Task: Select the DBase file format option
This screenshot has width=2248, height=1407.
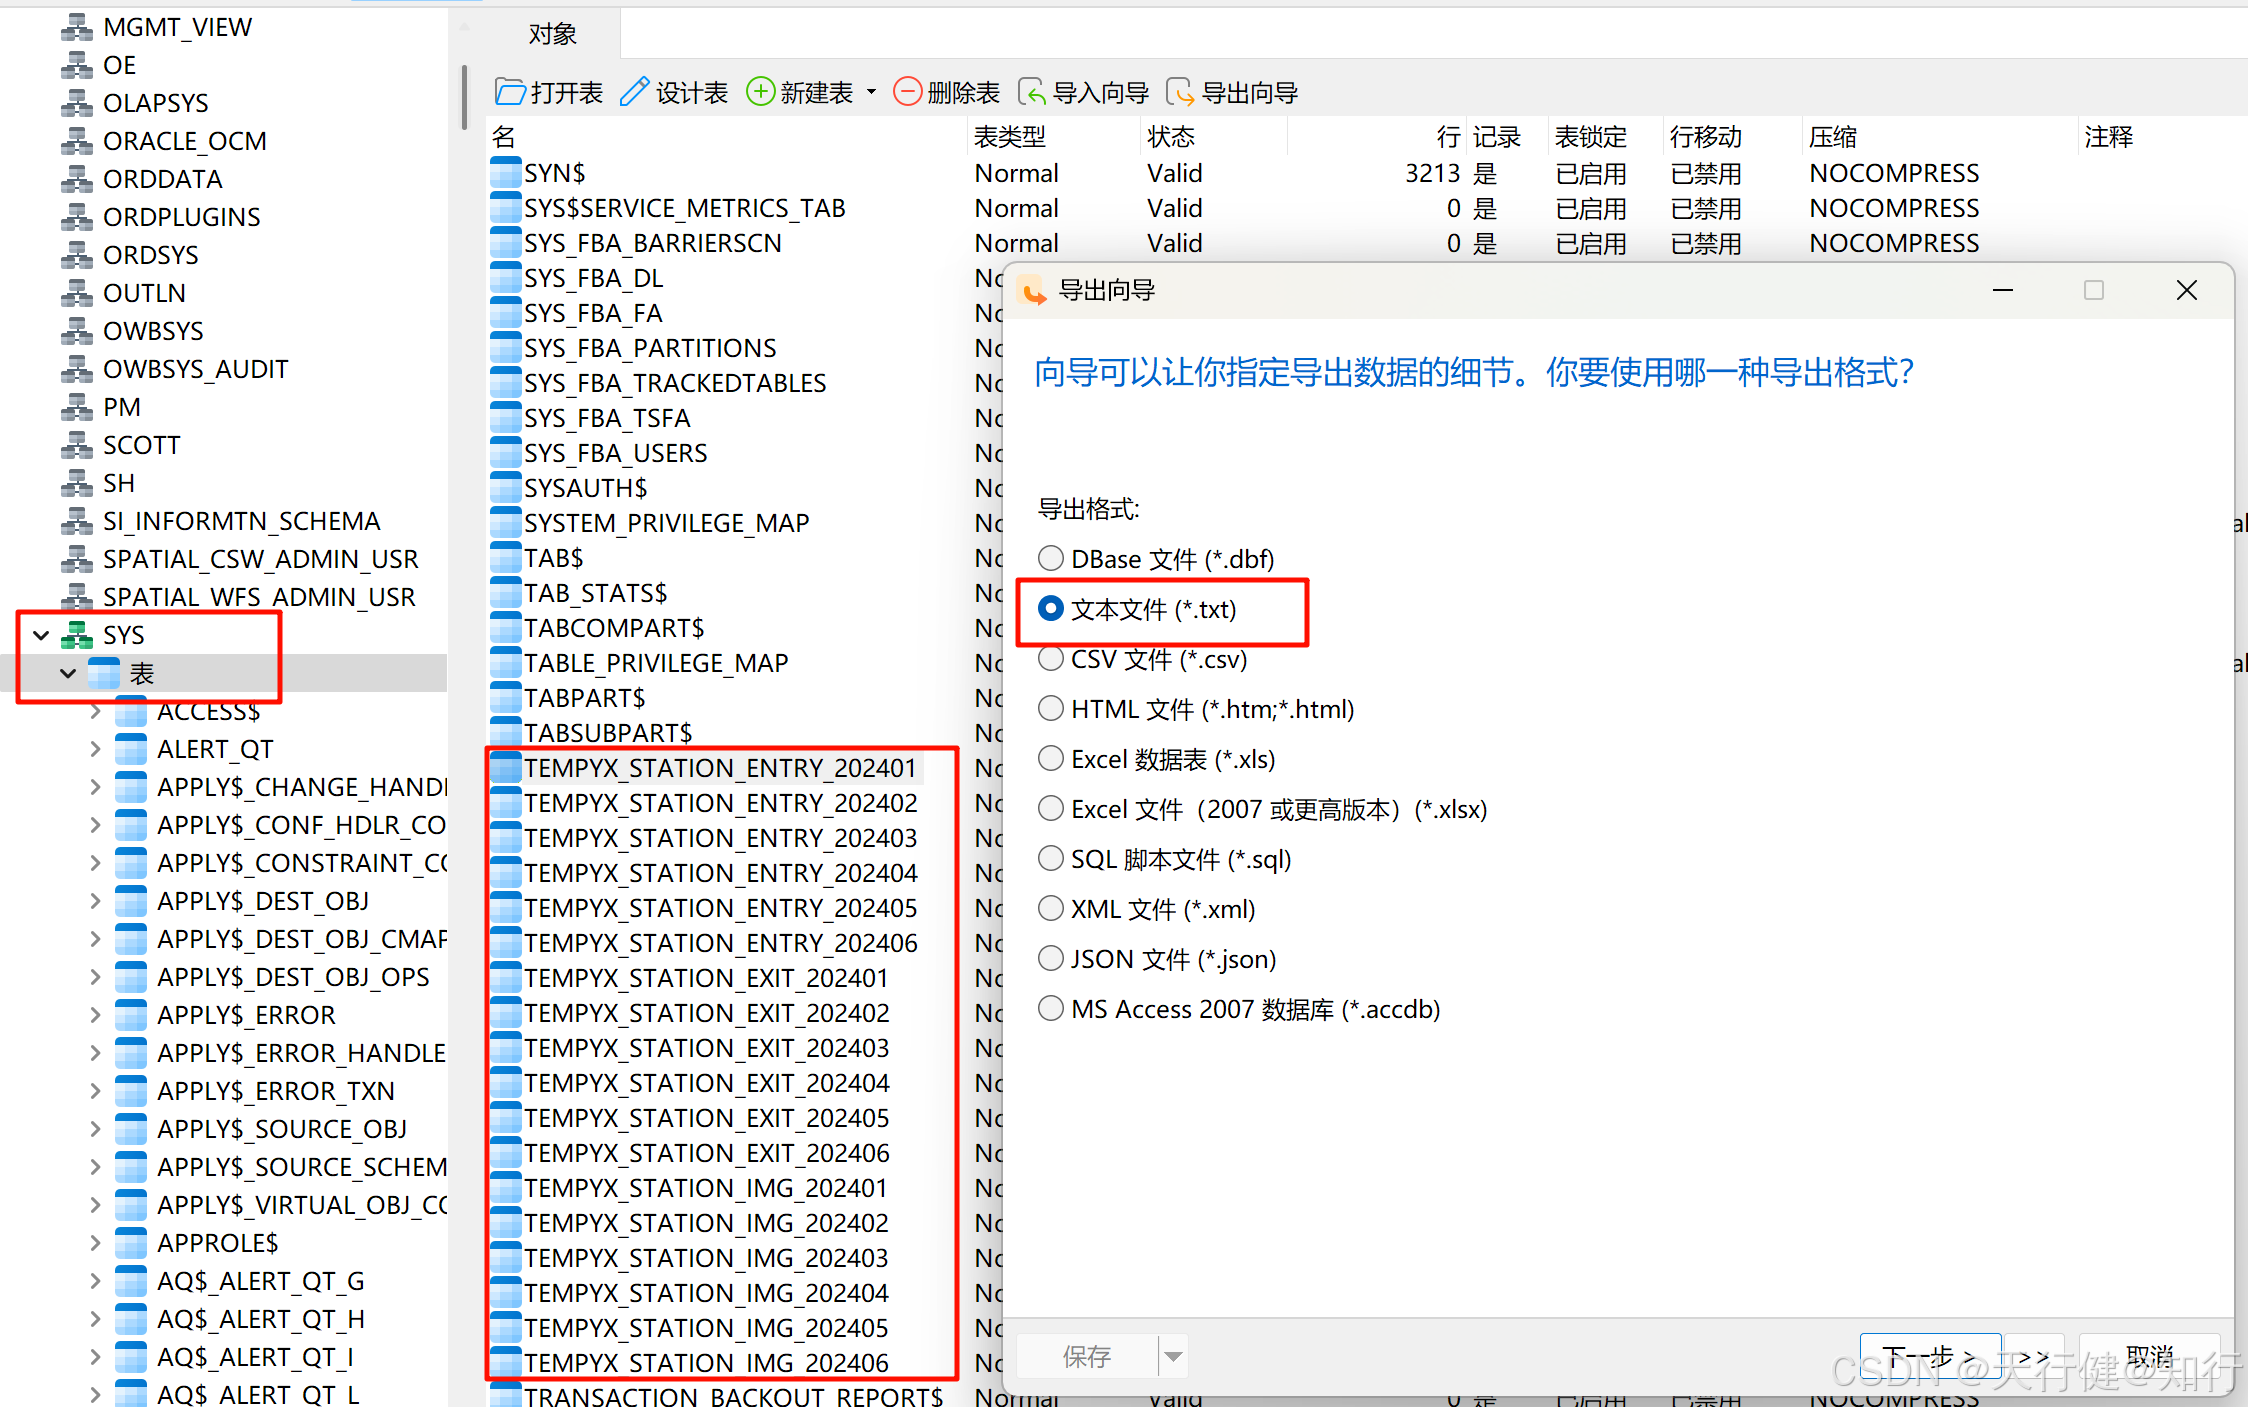Action: 1050,559
